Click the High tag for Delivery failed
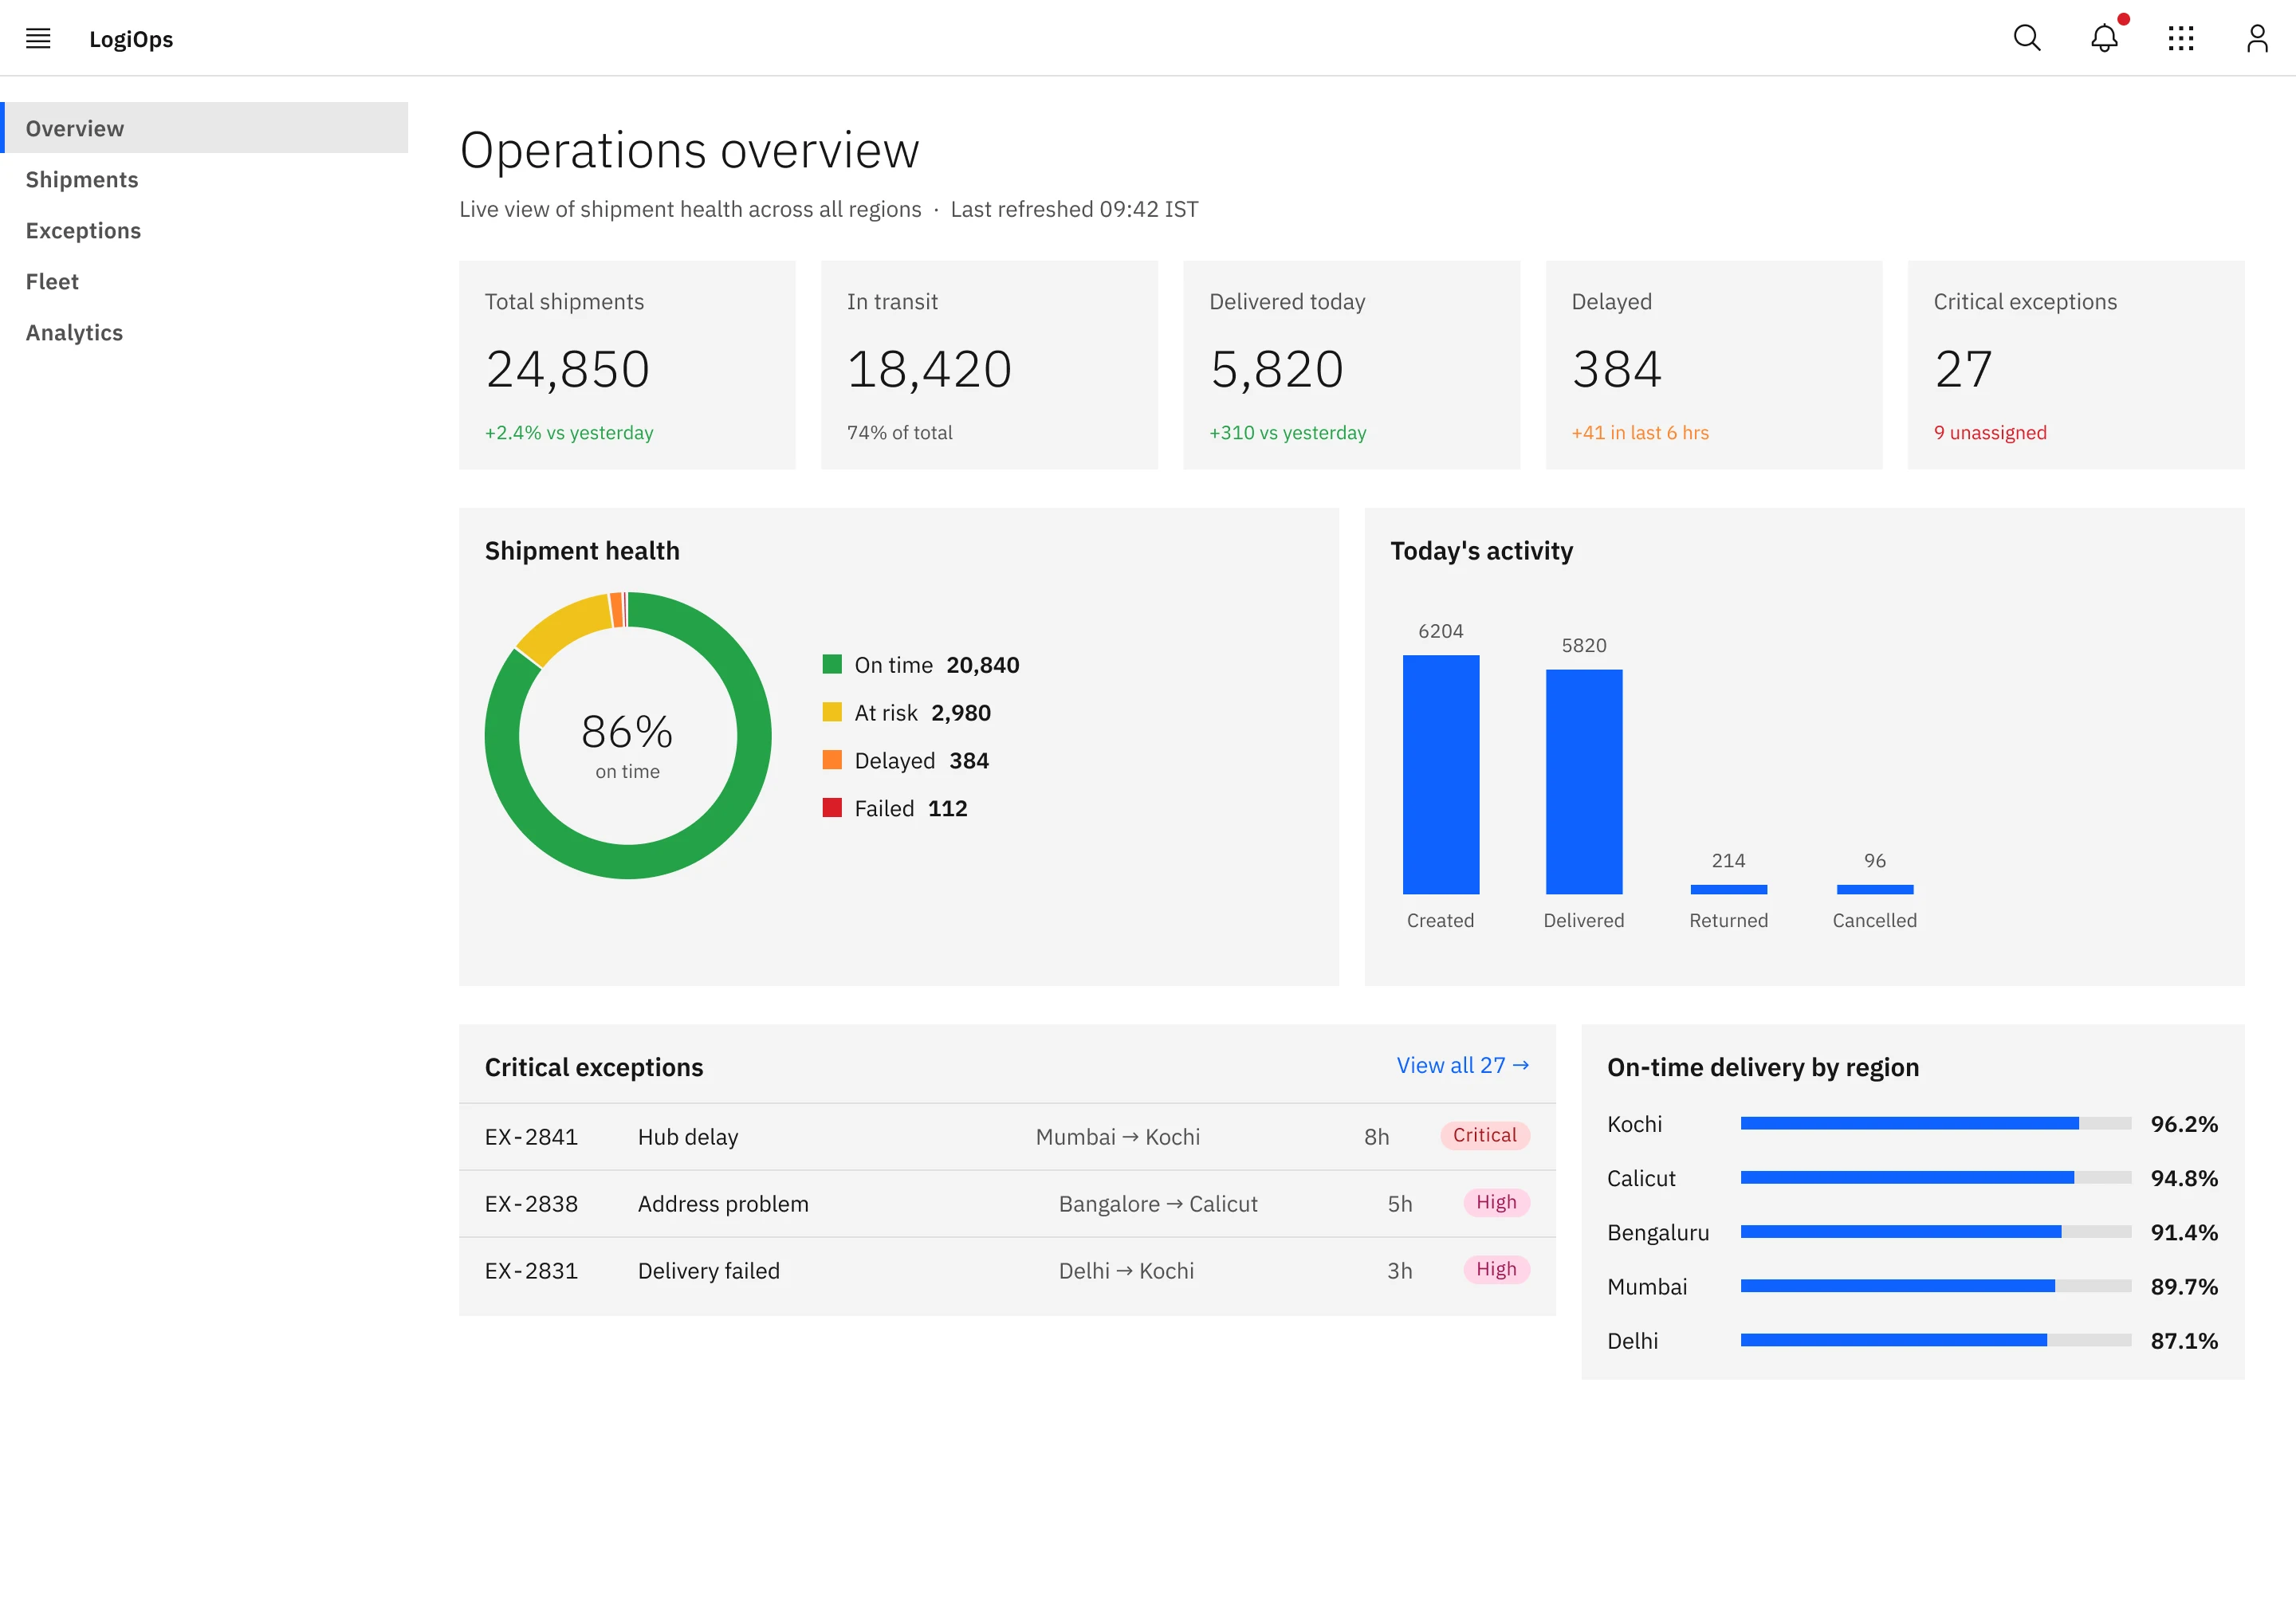 tap(1496, 1269)
